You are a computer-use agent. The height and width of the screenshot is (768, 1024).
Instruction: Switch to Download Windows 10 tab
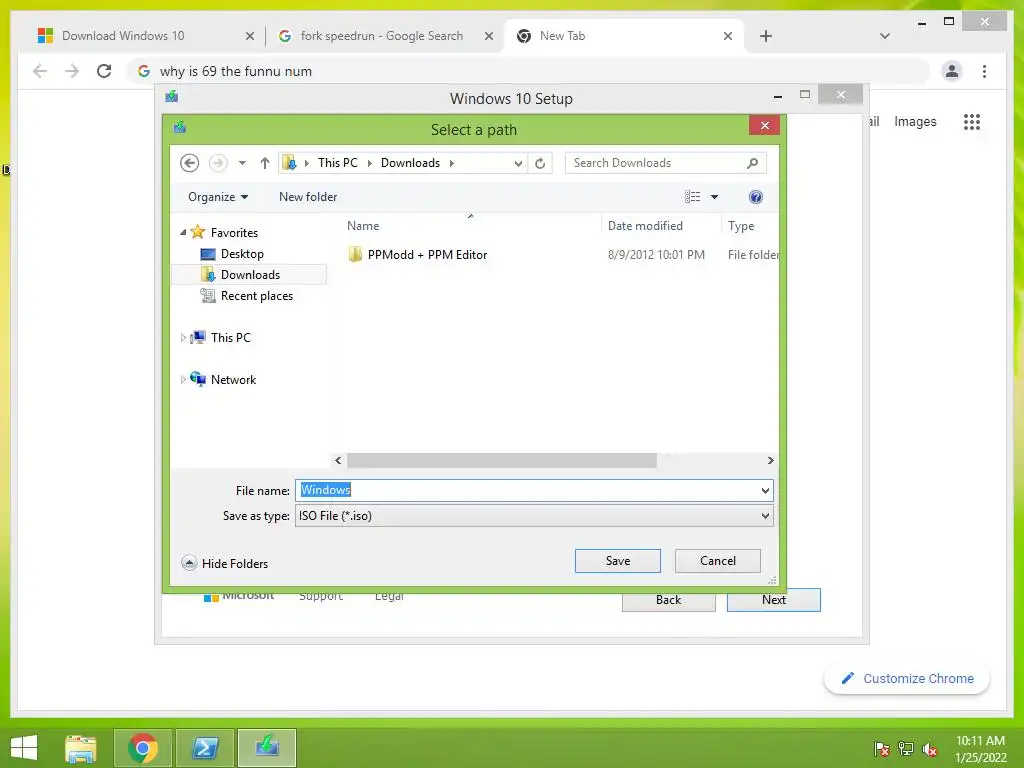coord(123,36)
